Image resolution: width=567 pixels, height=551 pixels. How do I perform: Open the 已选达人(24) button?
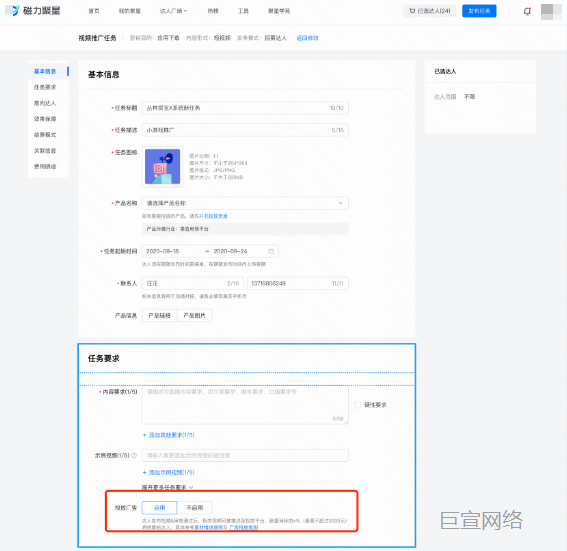[430, 11]
